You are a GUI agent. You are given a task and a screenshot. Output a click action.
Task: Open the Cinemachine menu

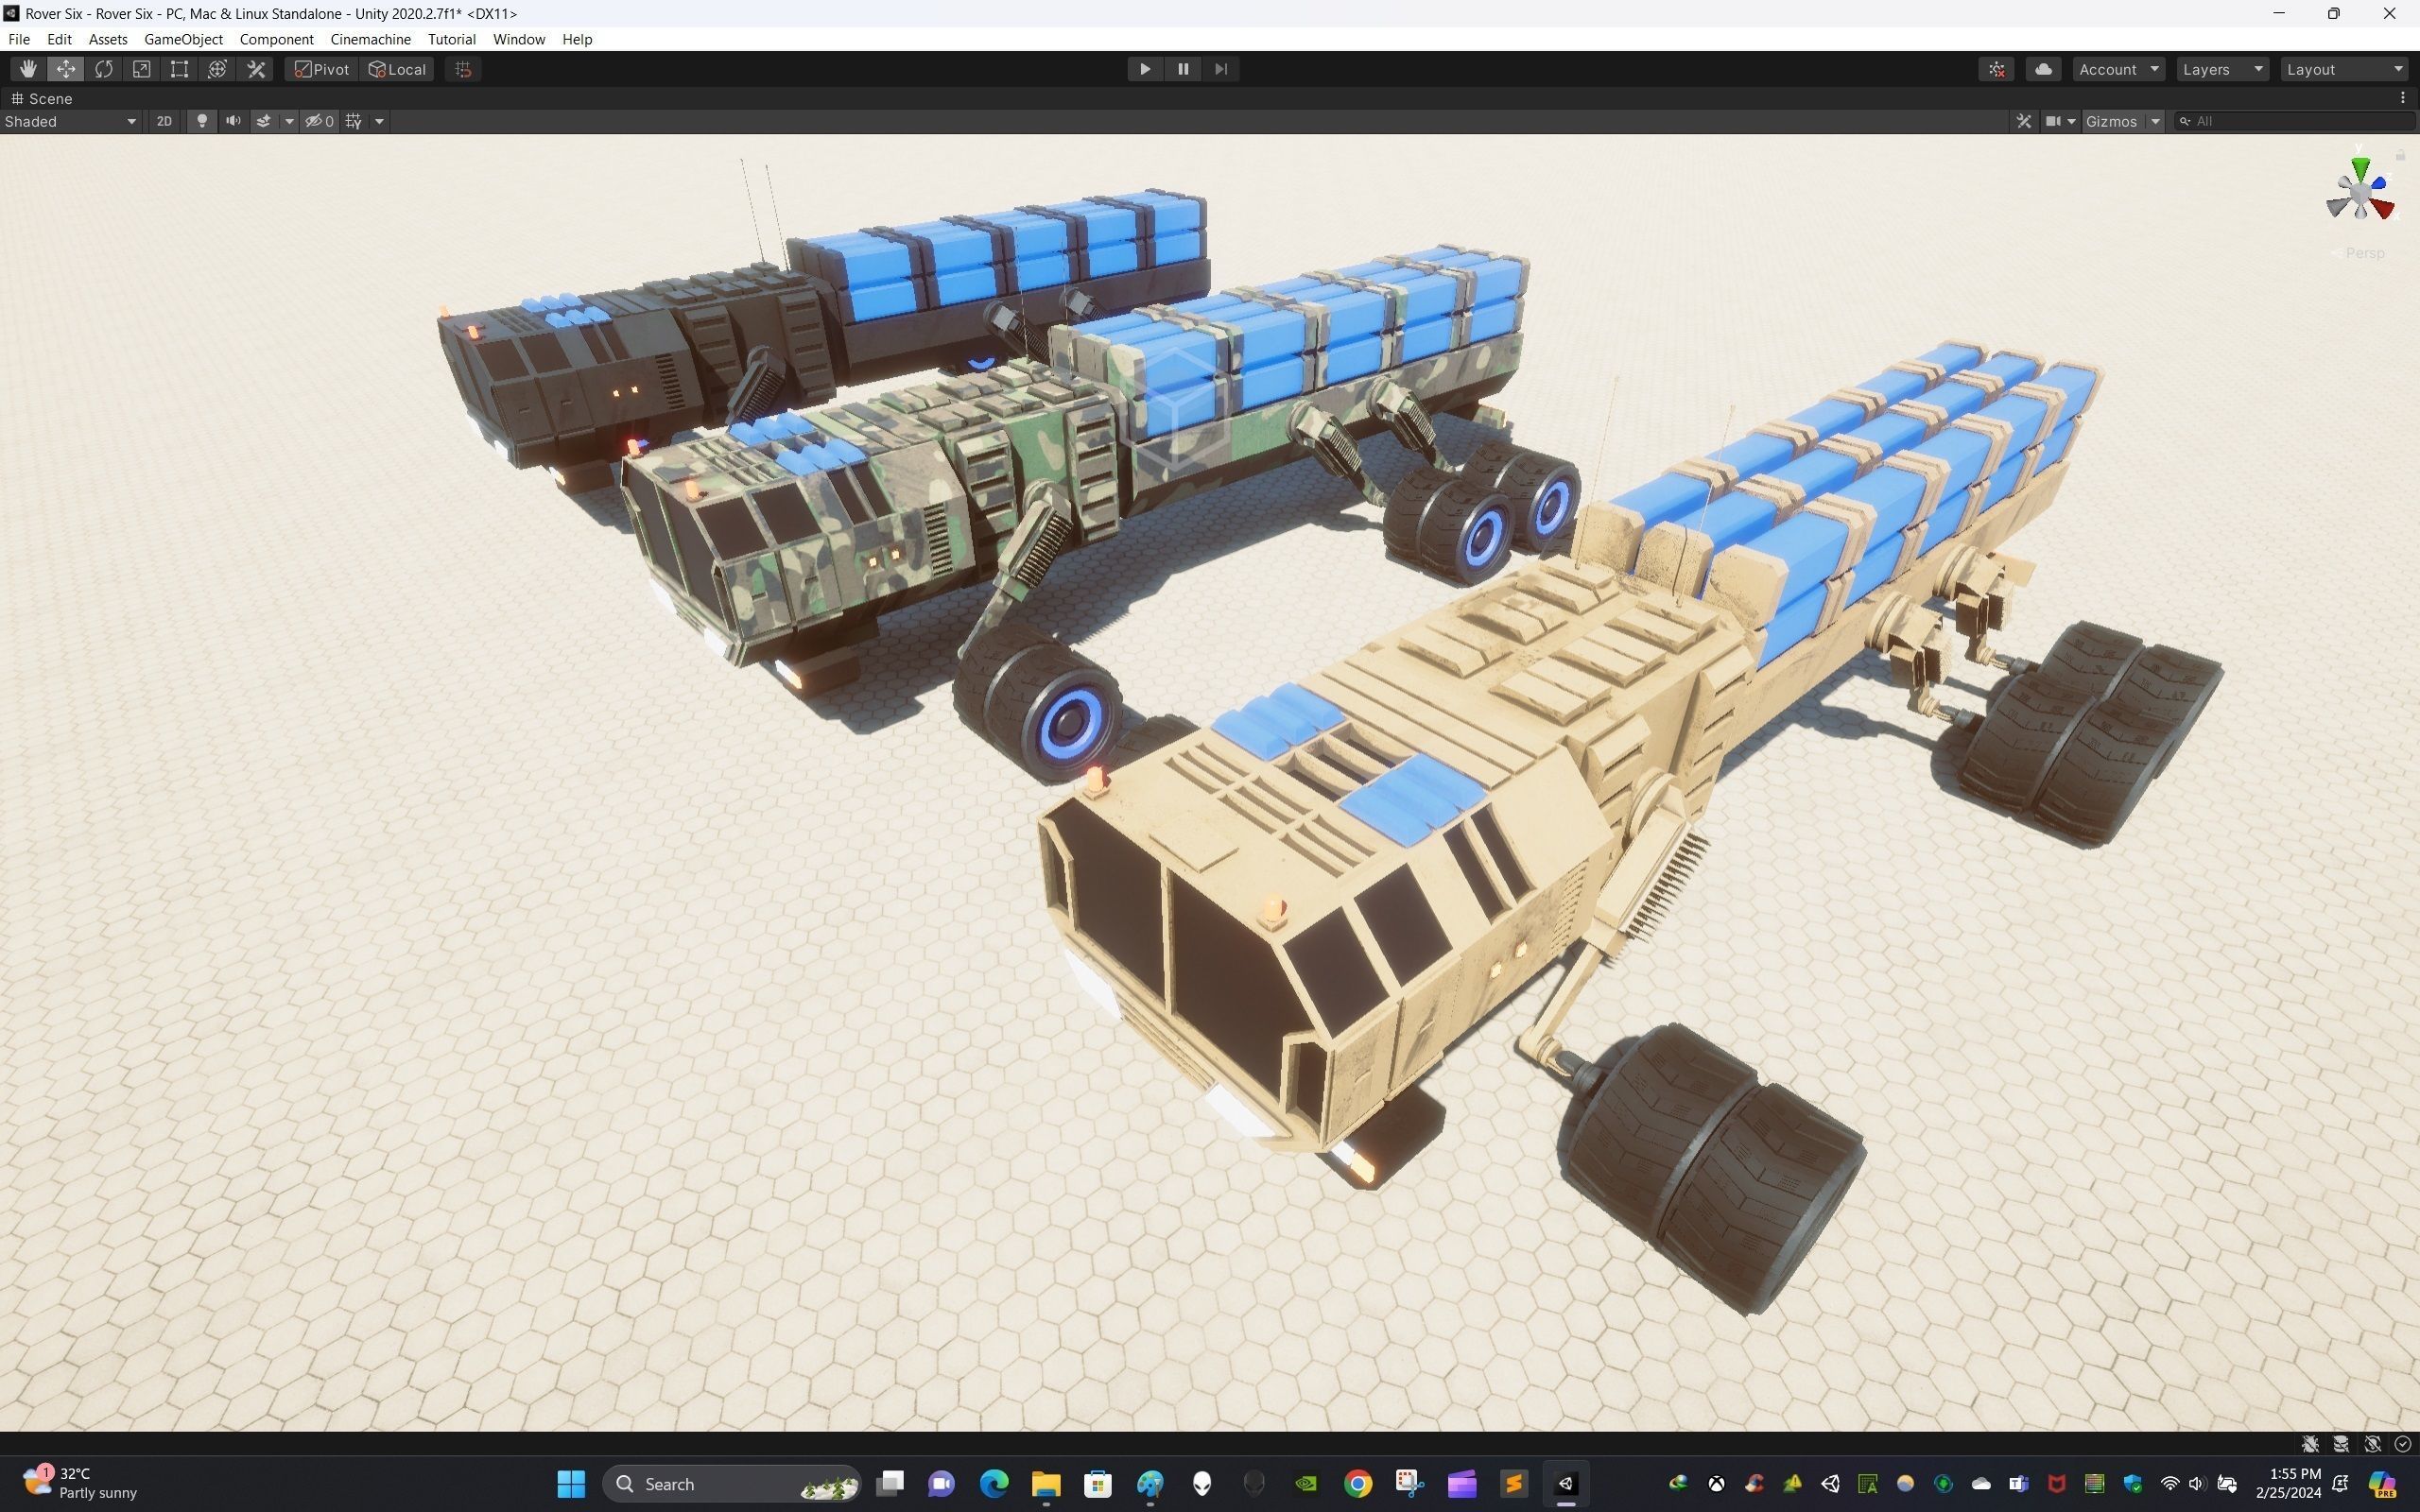[x=370, y=39]
